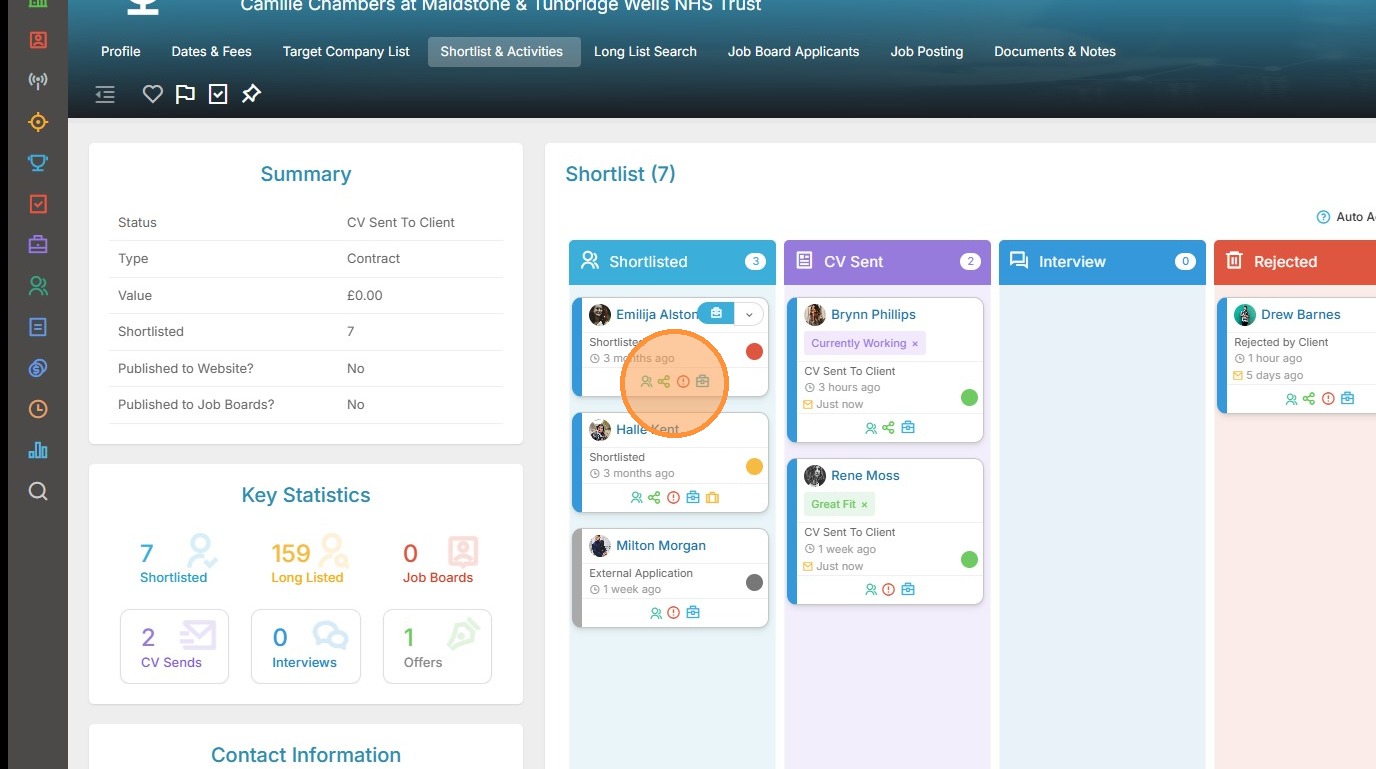The image size is (1376, 769).
Task: Collapse the side menu with the indent icon
Action: [x=105, y=94]
